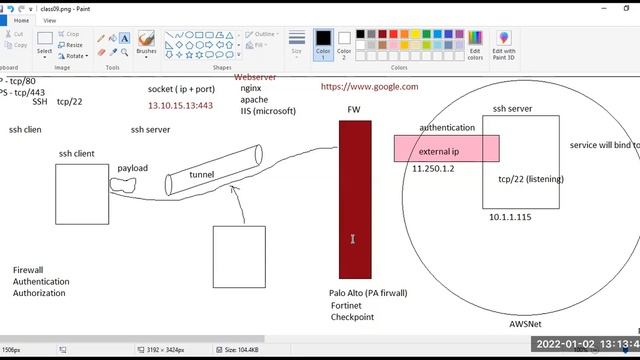The image size is (640, 360).
Task: Click the https://www.google.com text on canvas
Action: (x=369, y=87)
